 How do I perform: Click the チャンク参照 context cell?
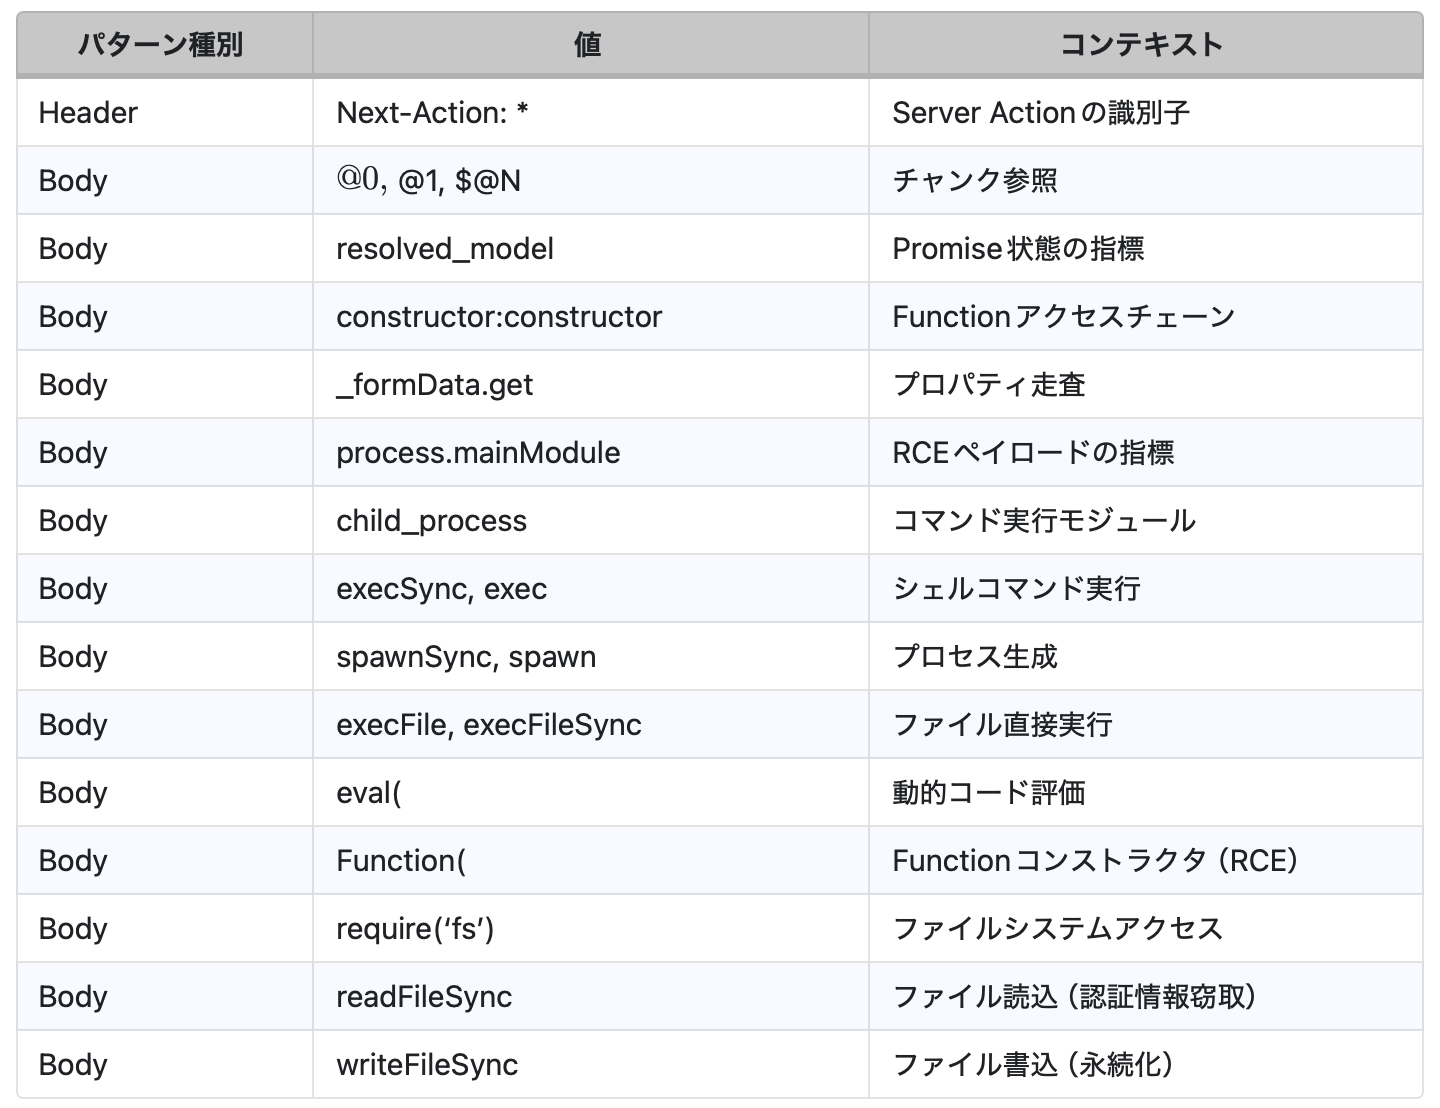pyautogui.click(x=975, y=181)
